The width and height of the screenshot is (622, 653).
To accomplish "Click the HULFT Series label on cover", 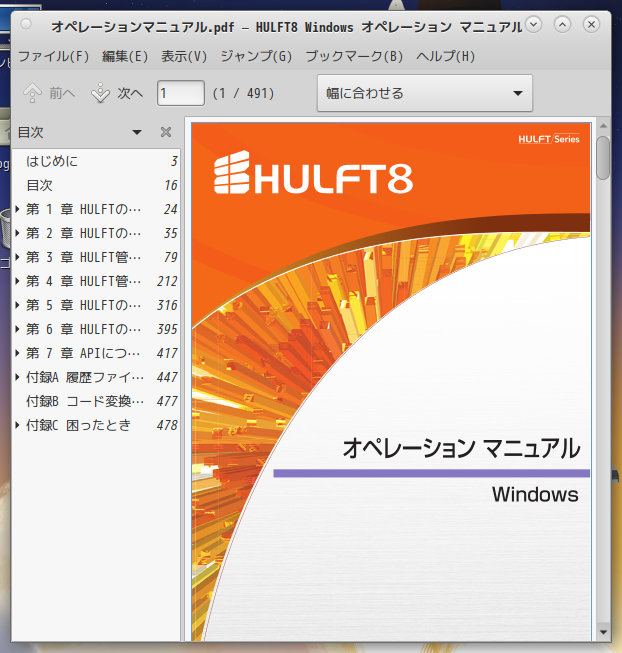I will coord(549,139).
